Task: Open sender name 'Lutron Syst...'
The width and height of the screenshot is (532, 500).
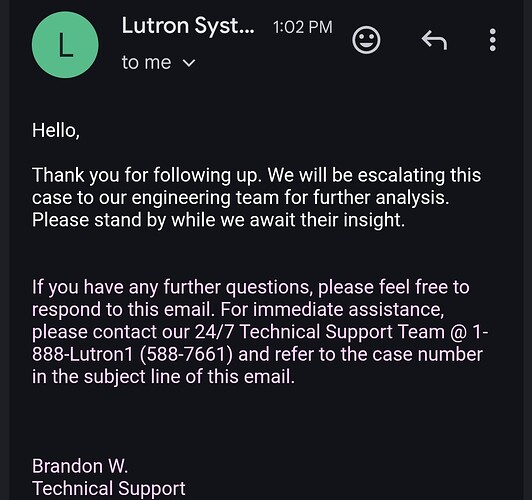Action: [188, 26]
